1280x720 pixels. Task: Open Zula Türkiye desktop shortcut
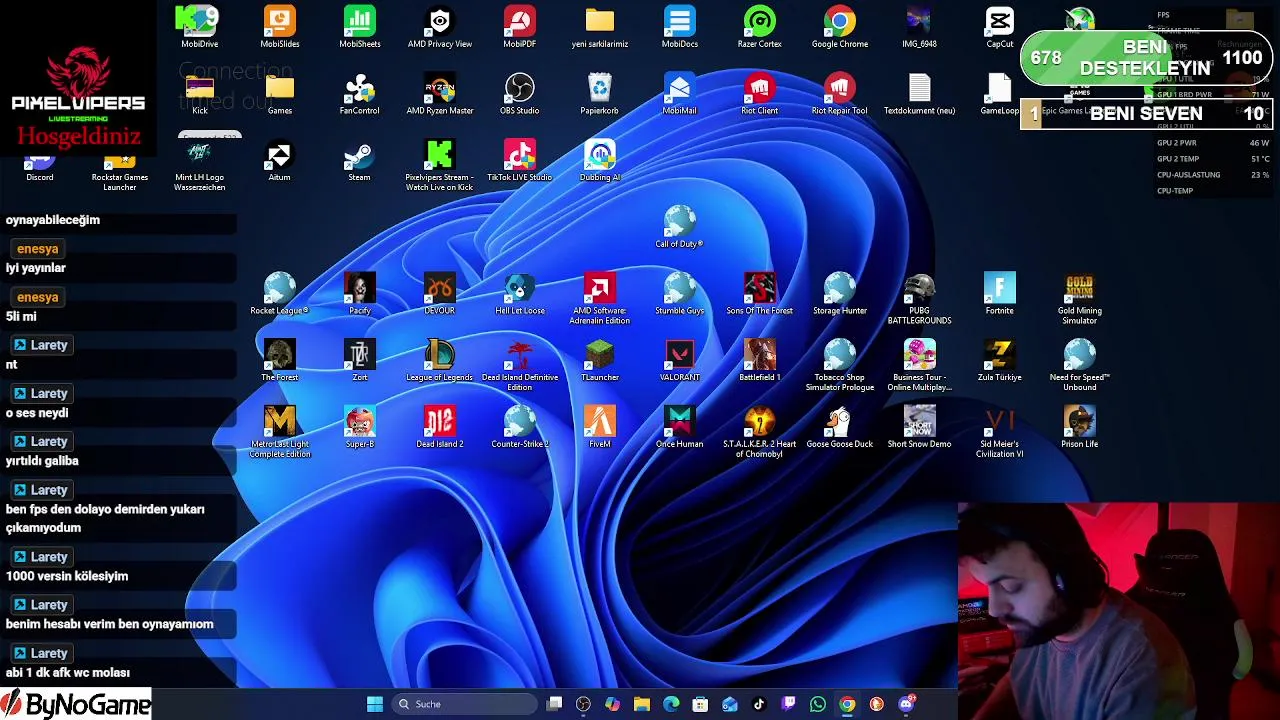click(x=1000, y=361)
